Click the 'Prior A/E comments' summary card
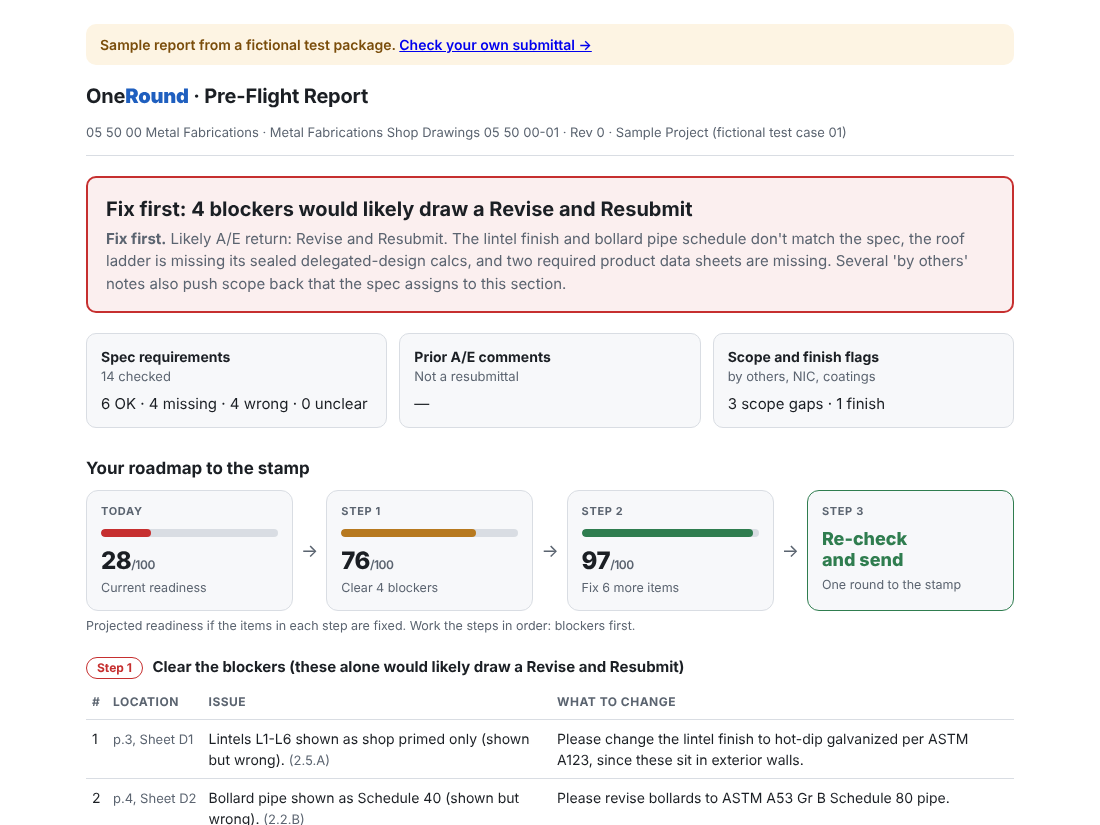1100x825 pixels. [550, 380]
